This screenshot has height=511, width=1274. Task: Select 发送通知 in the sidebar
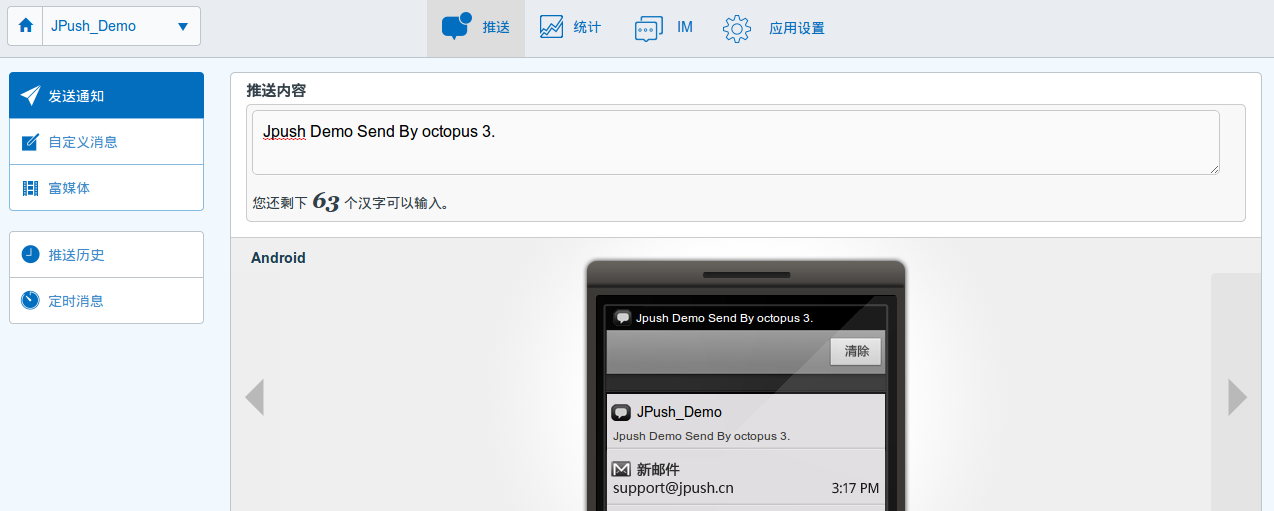point(106,96)
